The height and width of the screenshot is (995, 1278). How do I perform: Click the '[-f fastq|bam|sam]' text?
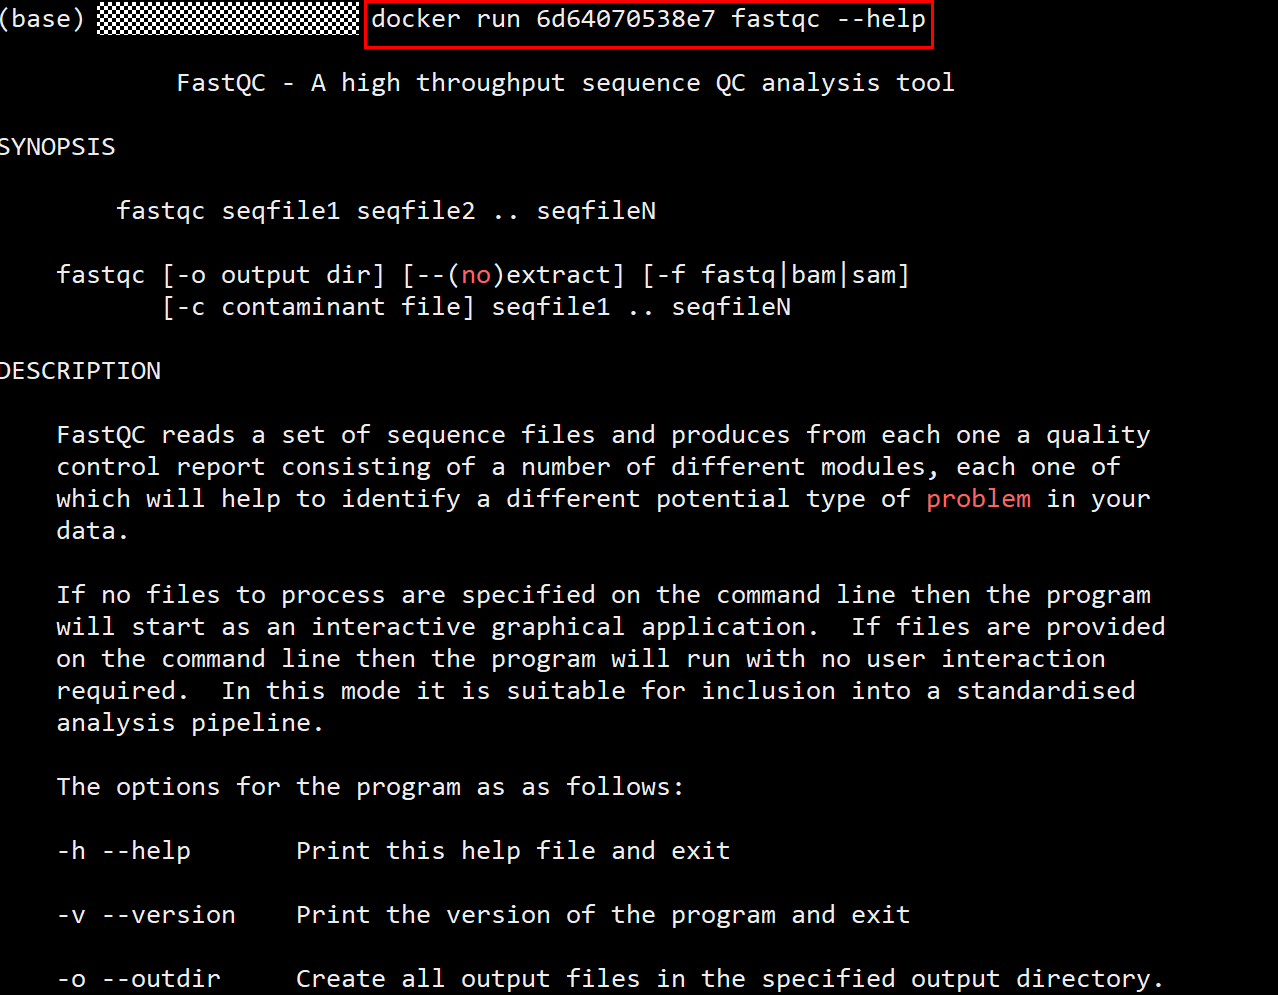click(776, 275)
